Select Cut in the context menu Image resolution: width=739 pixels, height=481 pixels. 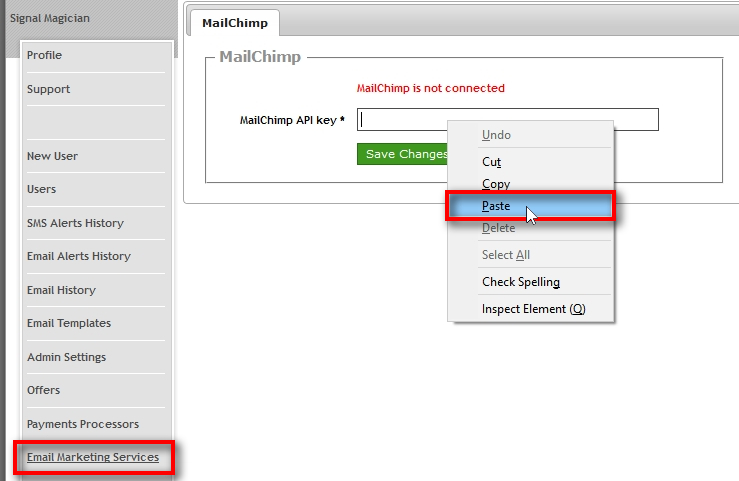coord(491,162)
